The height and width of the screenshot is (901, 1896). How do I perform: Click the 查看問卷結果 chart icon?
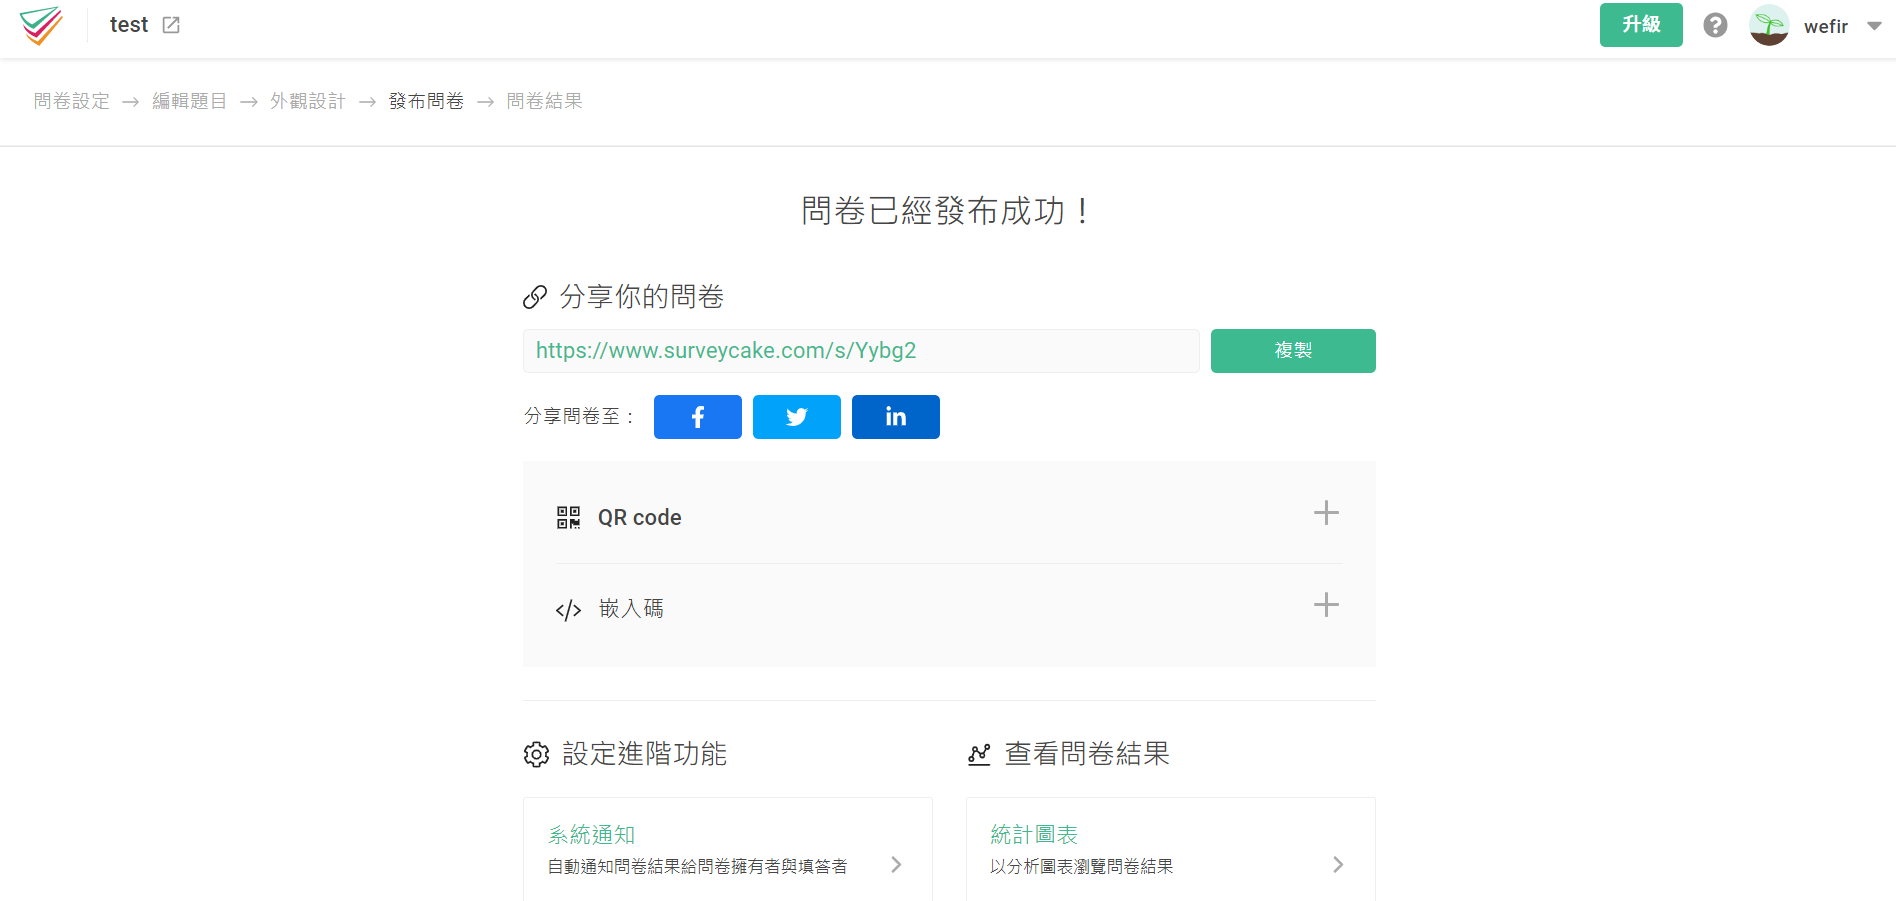tap(979, 754)
